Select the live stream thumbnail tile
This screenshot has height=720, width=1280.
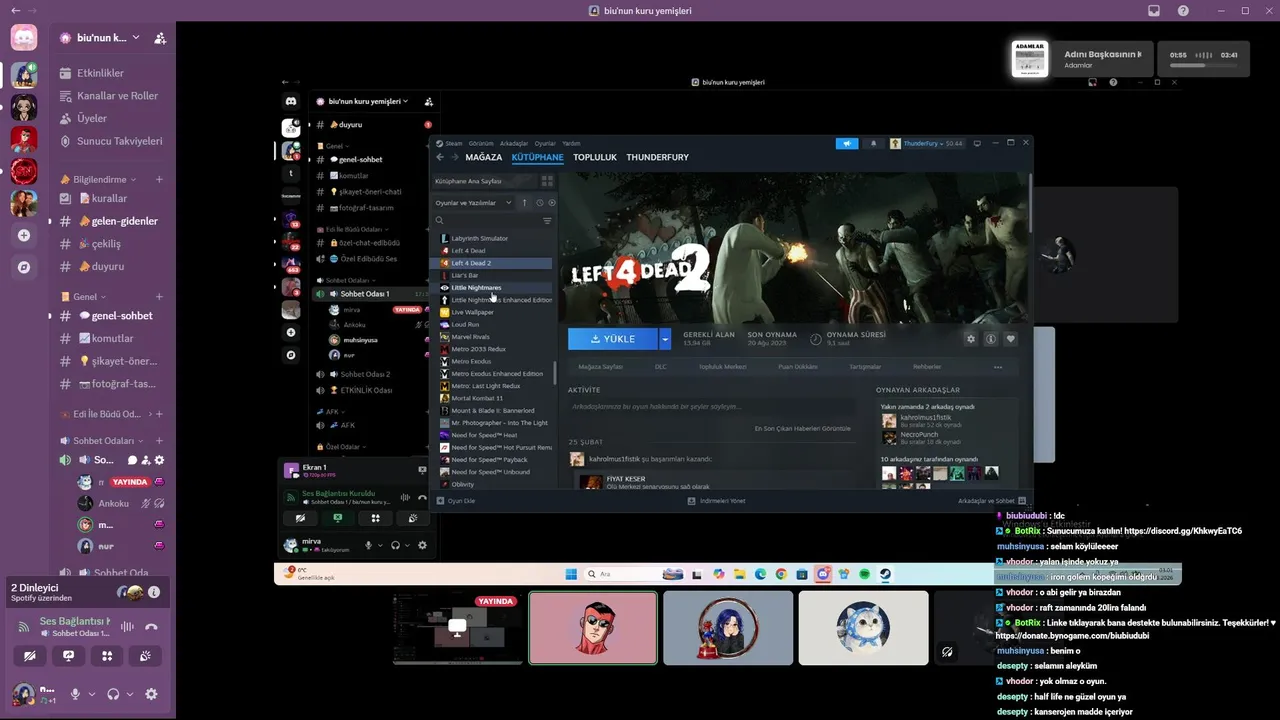coord(459,628)
